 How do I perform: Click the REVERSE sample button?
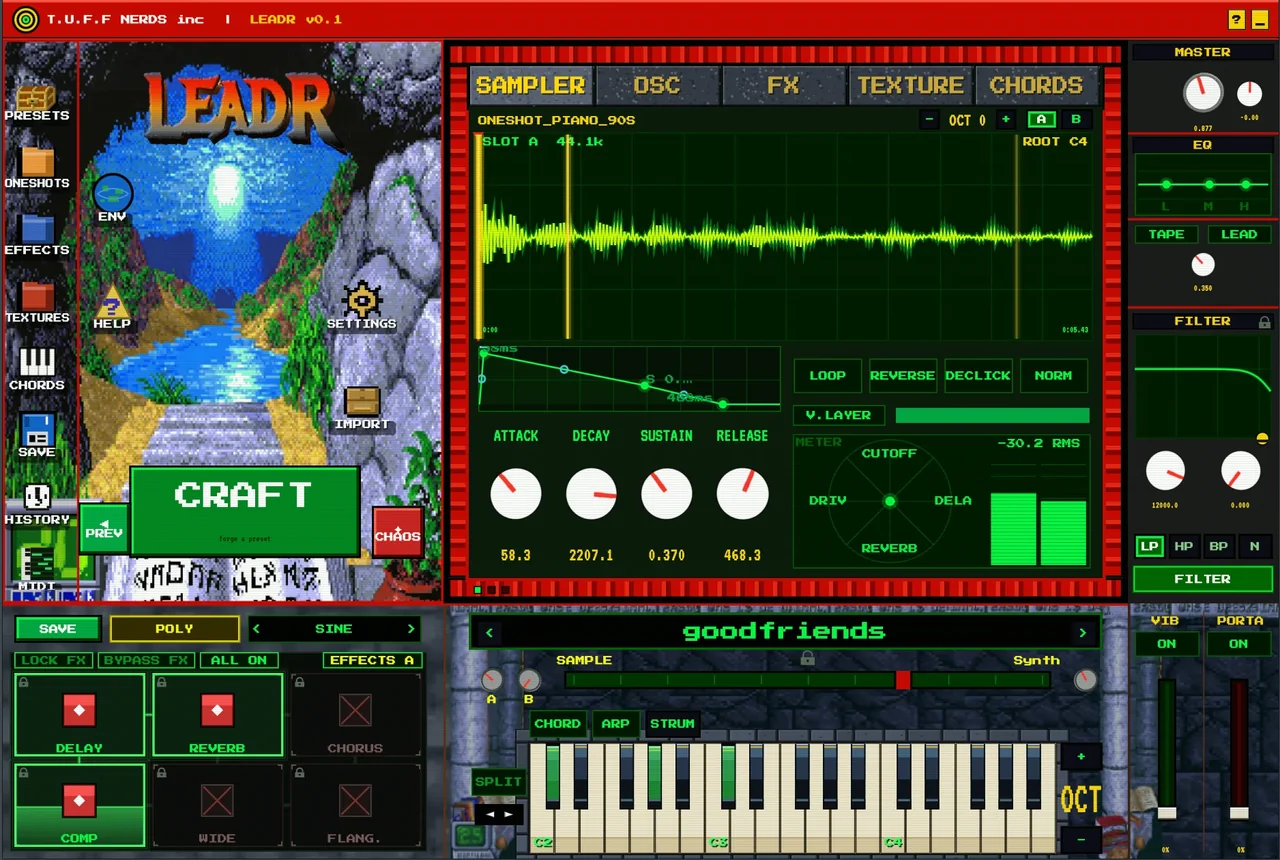(902, 376)
